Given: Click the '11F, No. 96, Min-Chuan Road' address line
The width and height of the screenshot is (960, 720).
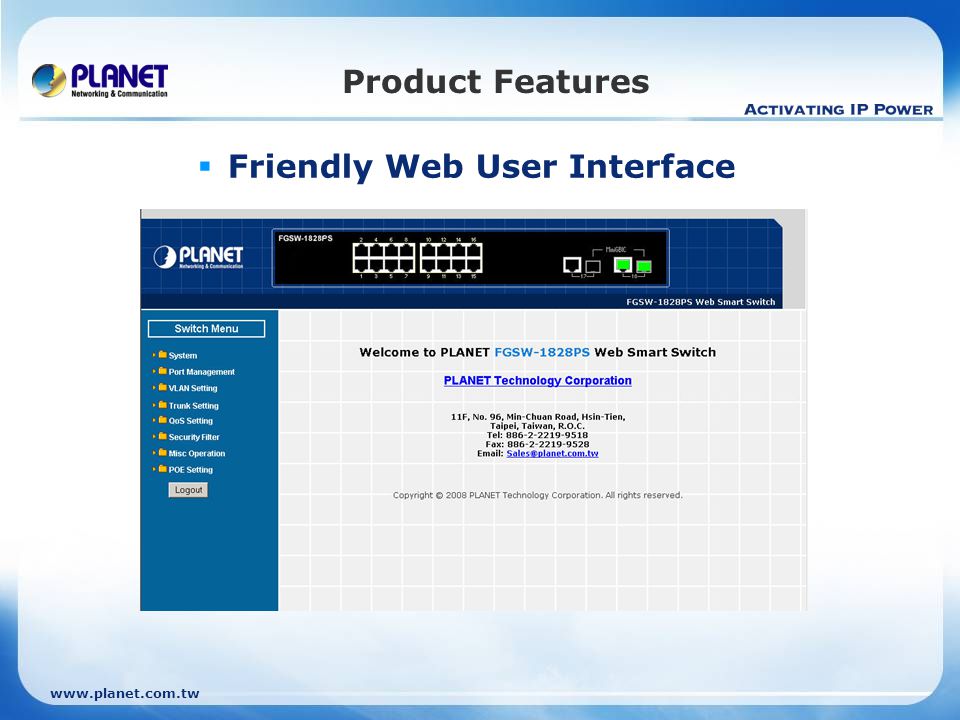Looking at the screenshot, I should coord(538,417).
